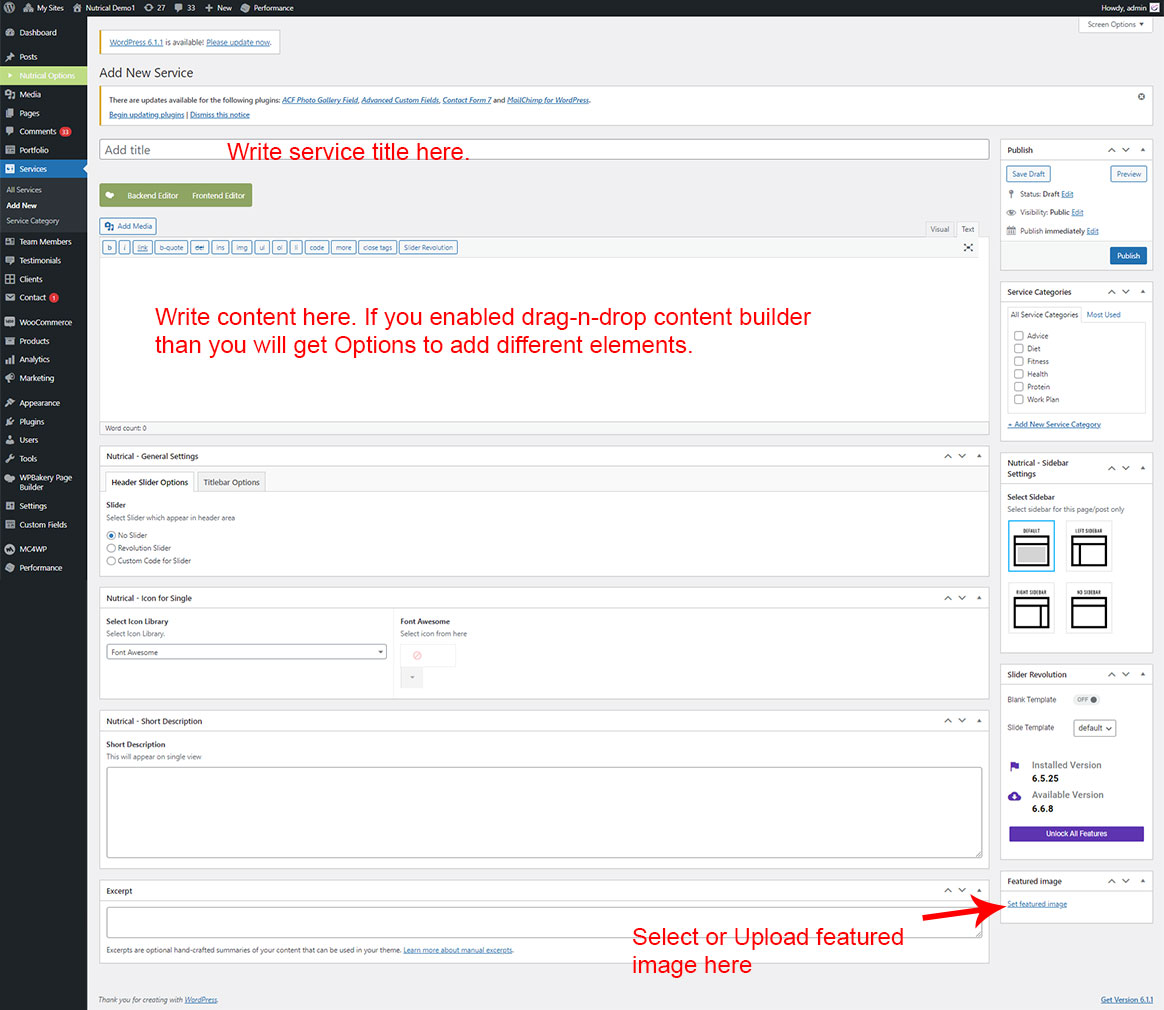This screenshot has width=1164, height=1010.
Task: Toggle the Blank Template switch
Action: [x=1086, y=700]
